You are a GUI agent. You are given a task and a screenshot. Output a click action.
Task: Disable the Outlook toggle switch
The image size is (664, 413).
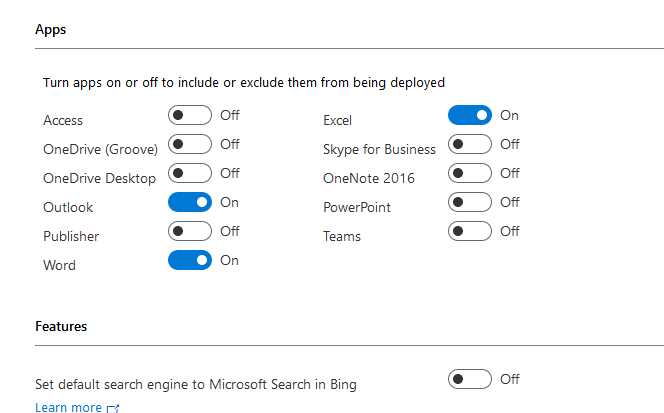click(190, 202)
